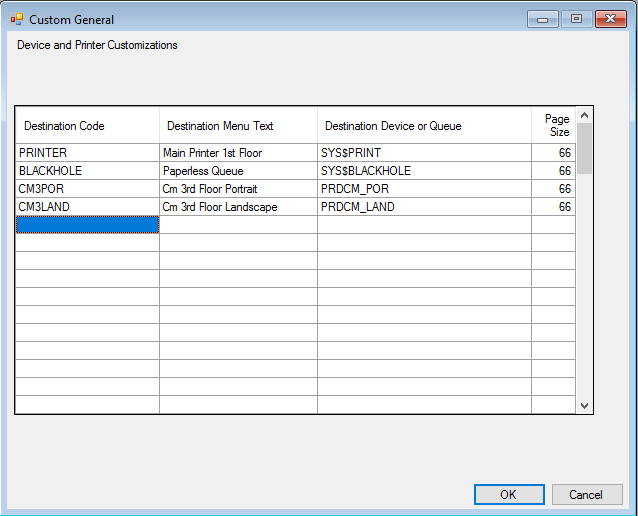Click the Custom General window icon

pos(17,19)
